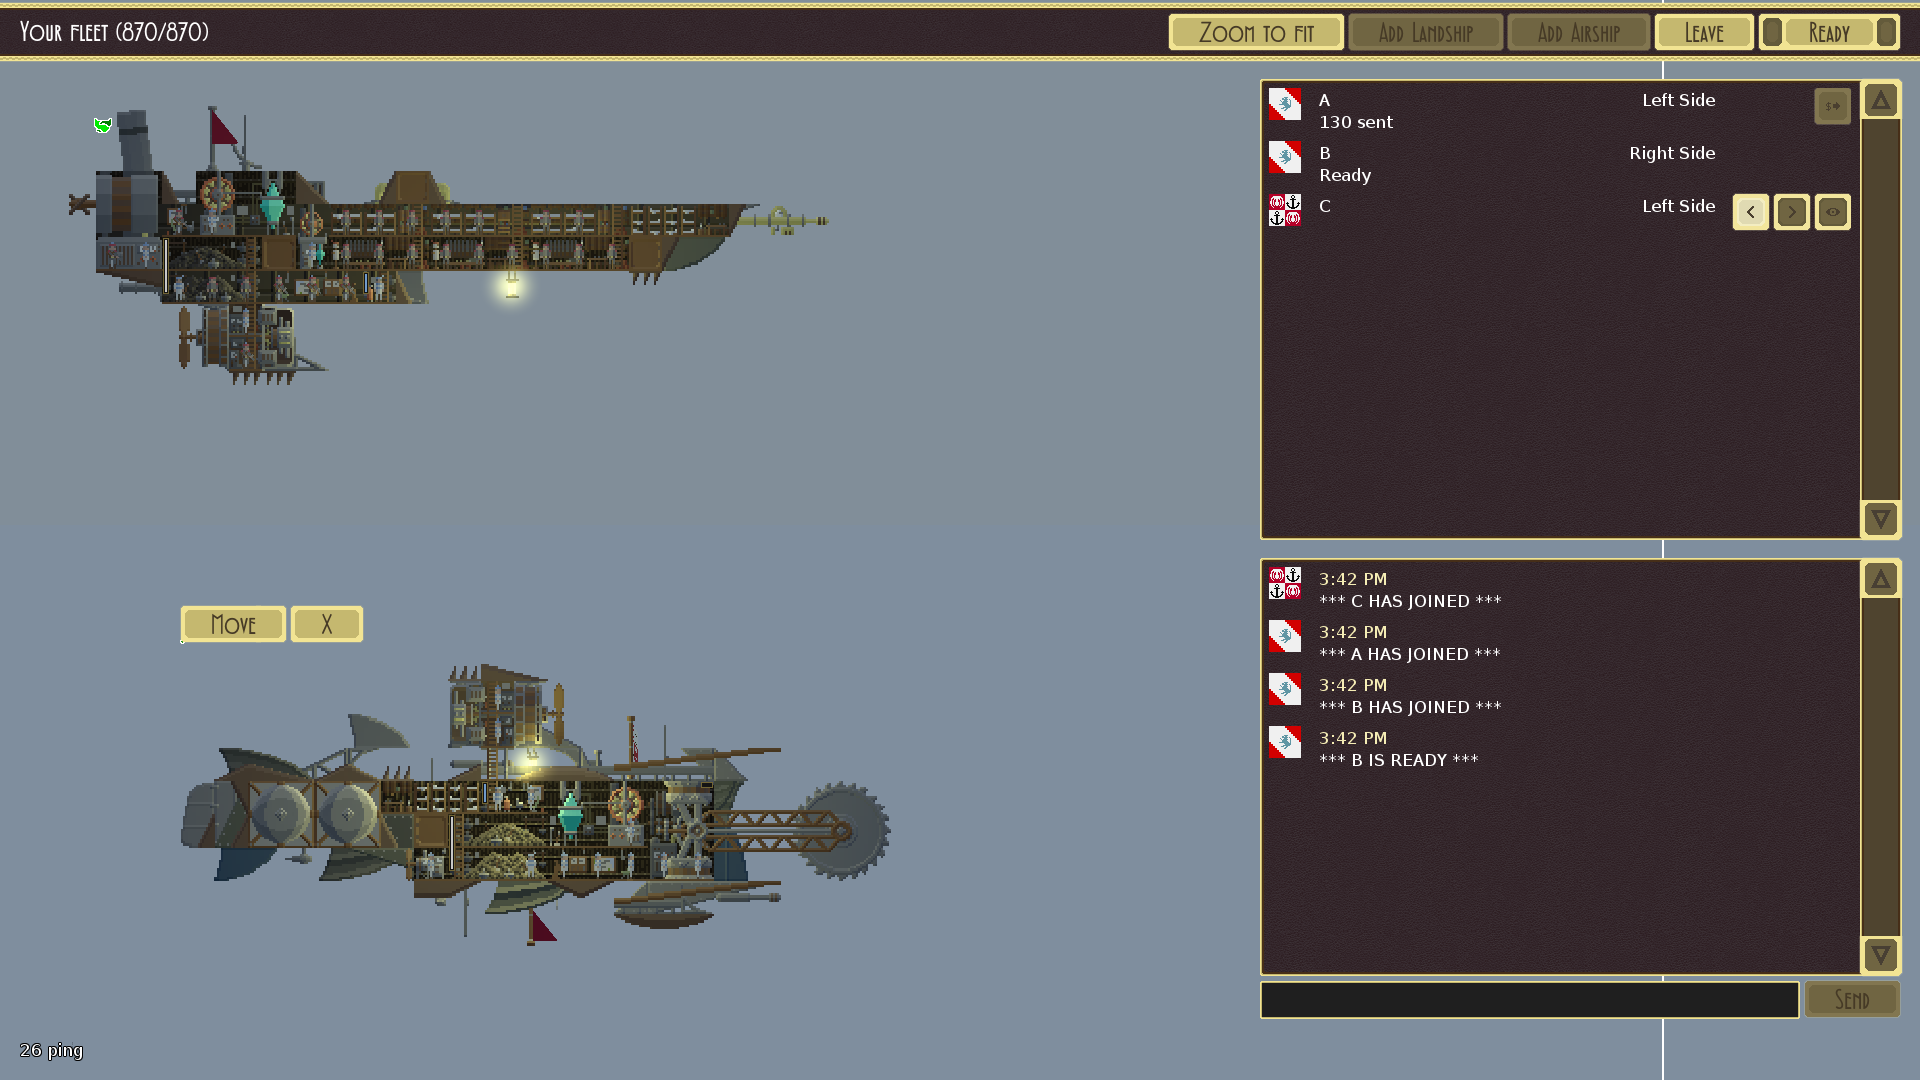Click the chat log scrollbar track

(x=1880, y=768)
